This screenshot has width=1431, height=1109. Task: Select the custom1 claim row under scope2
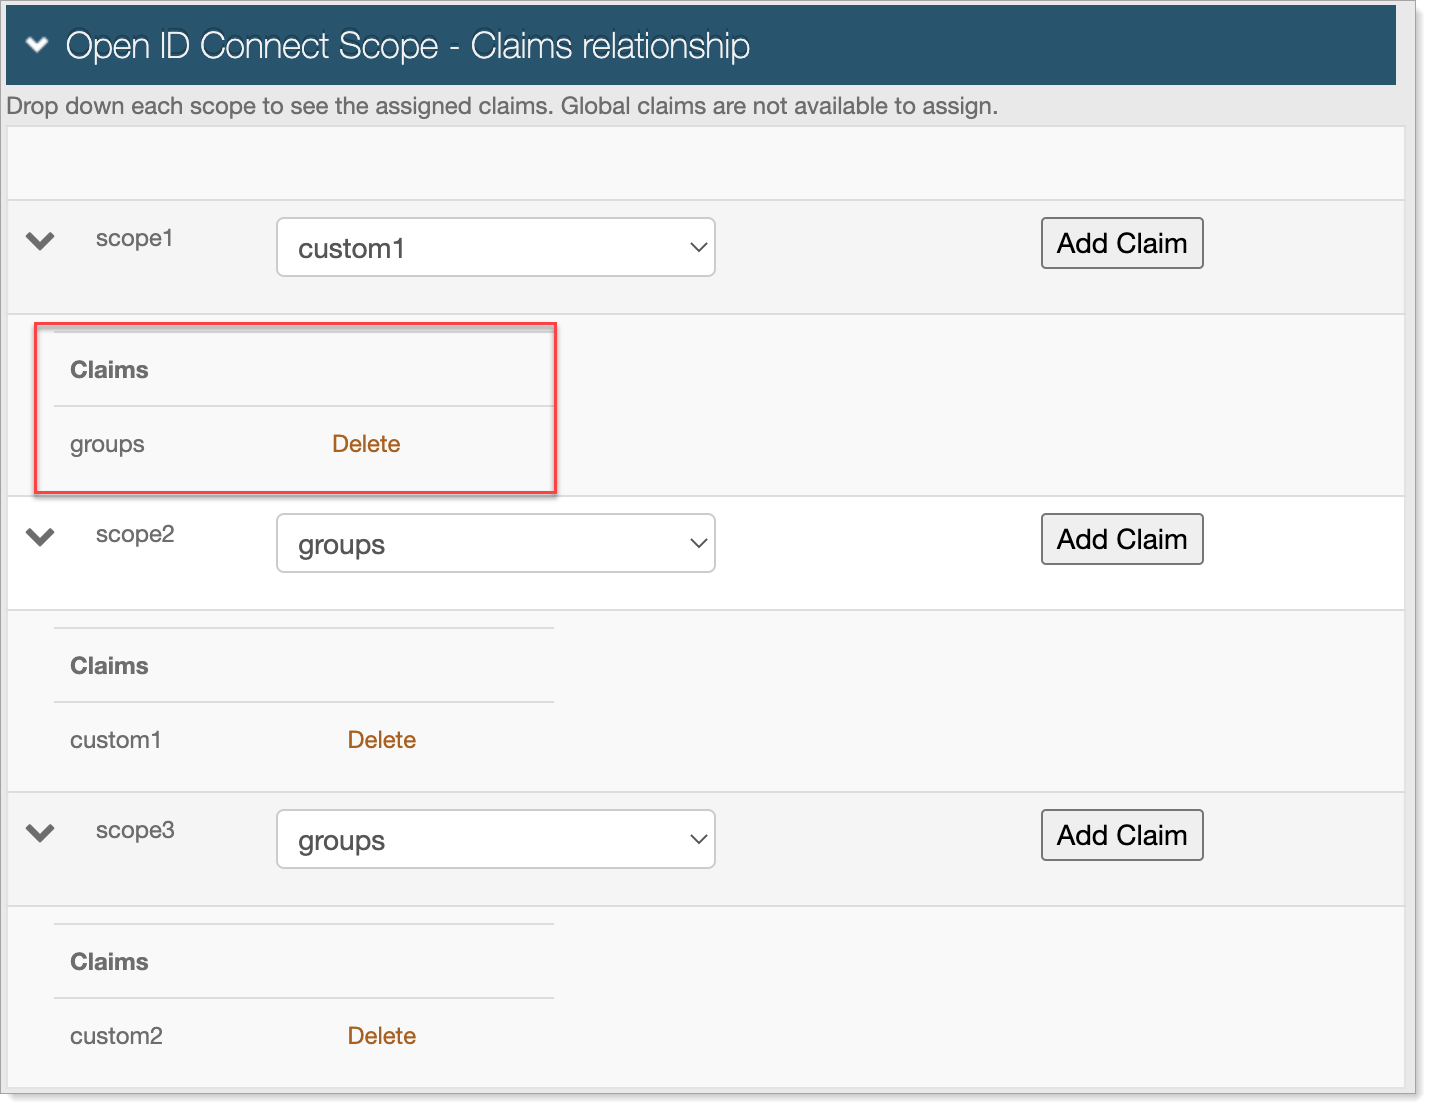pyautogui.click(x=115, y=740)
